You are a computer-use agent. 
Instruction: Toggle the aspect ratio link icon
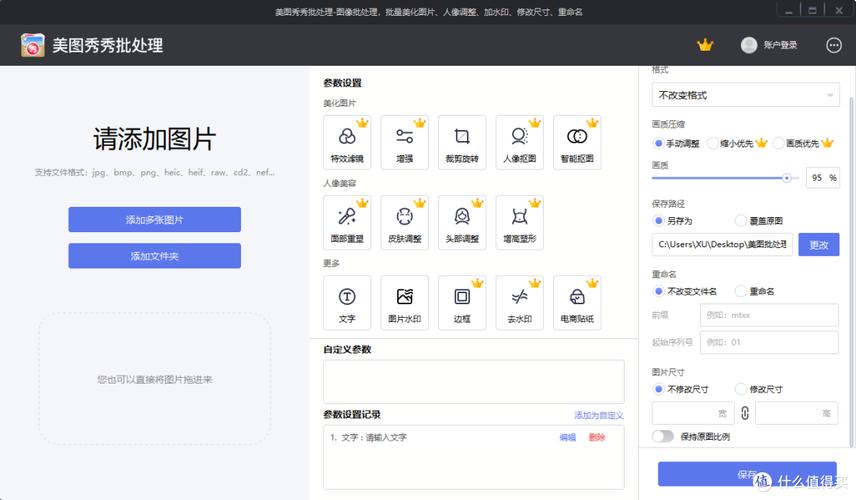[745, 413]
